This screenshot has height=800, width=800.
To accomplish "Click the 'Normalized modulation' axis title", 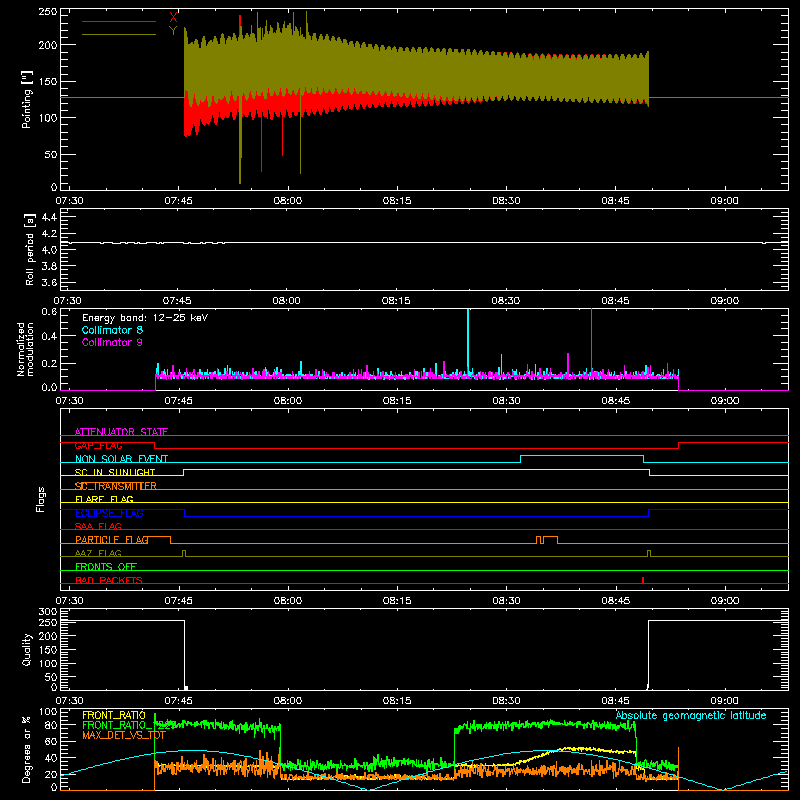I will [x=25, y=349].
